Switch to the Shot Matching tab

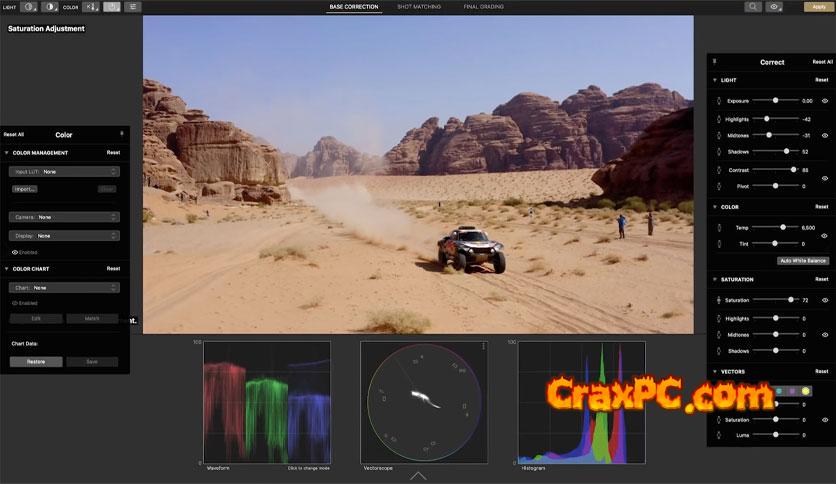[417, 7]
